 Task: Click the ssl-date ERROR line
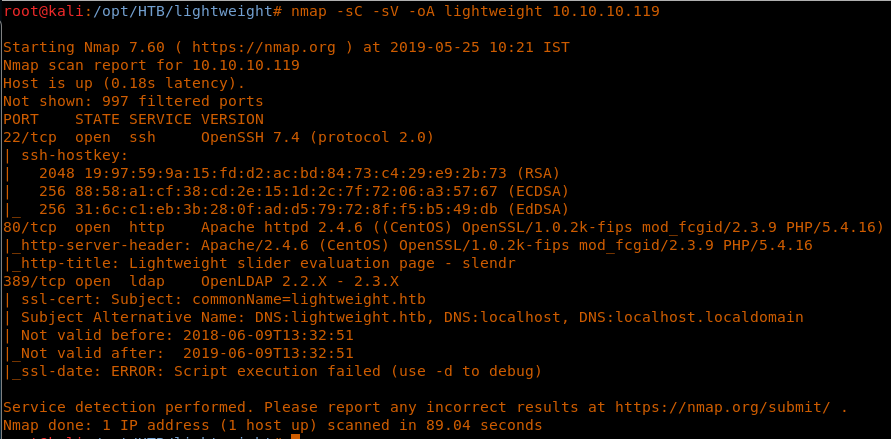[x=275, y=371]
